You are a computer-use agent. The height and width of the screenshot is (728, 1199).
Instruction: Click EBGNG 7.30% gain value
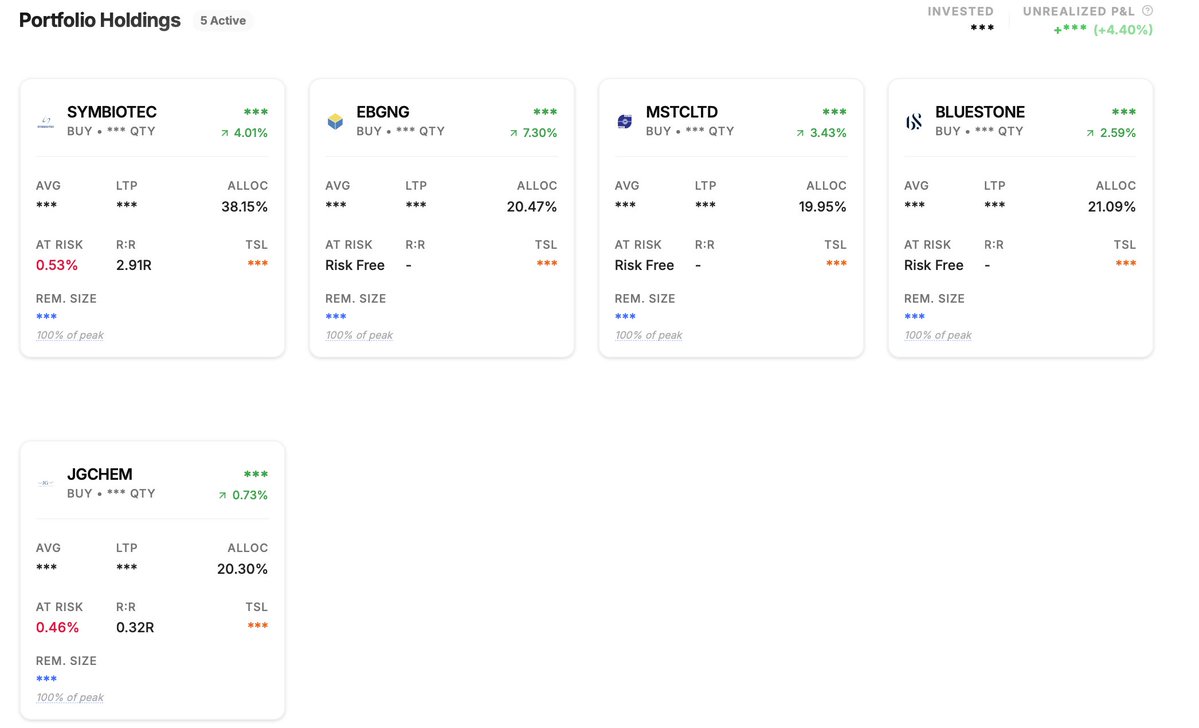[540, 133]
